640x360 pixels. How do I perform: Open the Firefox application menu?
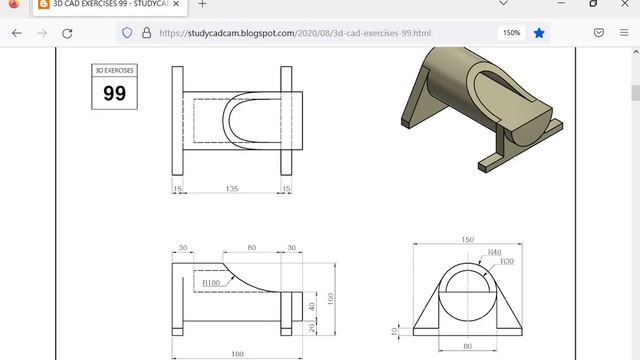624,33
